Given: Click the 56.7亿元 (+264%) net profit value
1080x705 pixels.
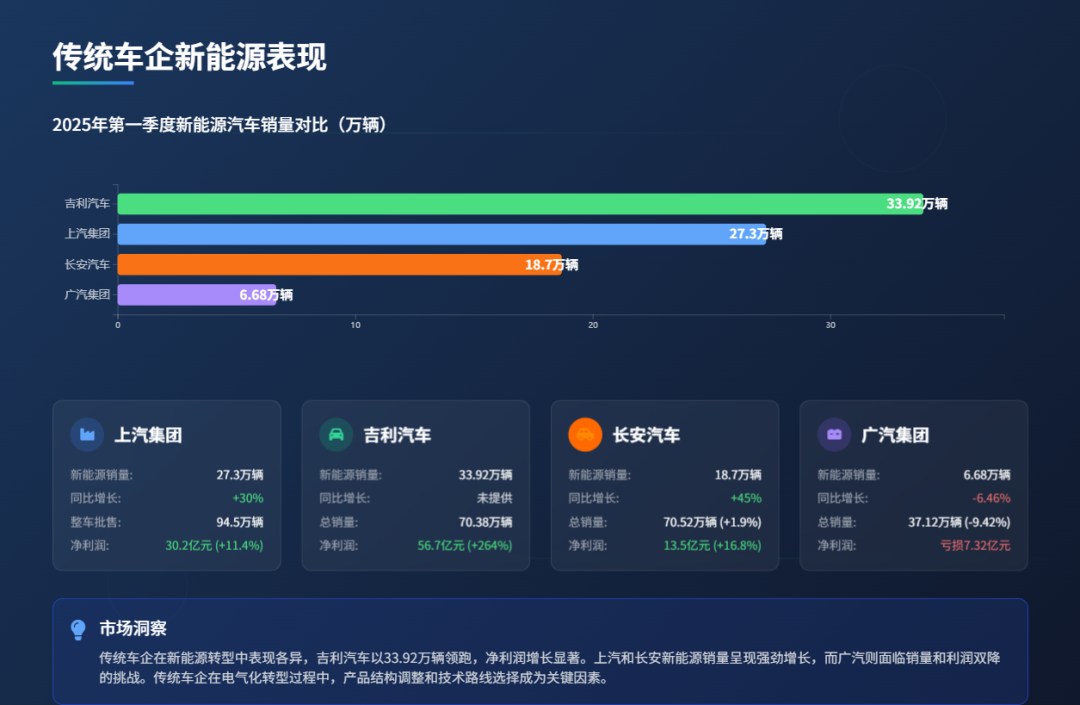Looking at the screenshot, I should [465, 546].
